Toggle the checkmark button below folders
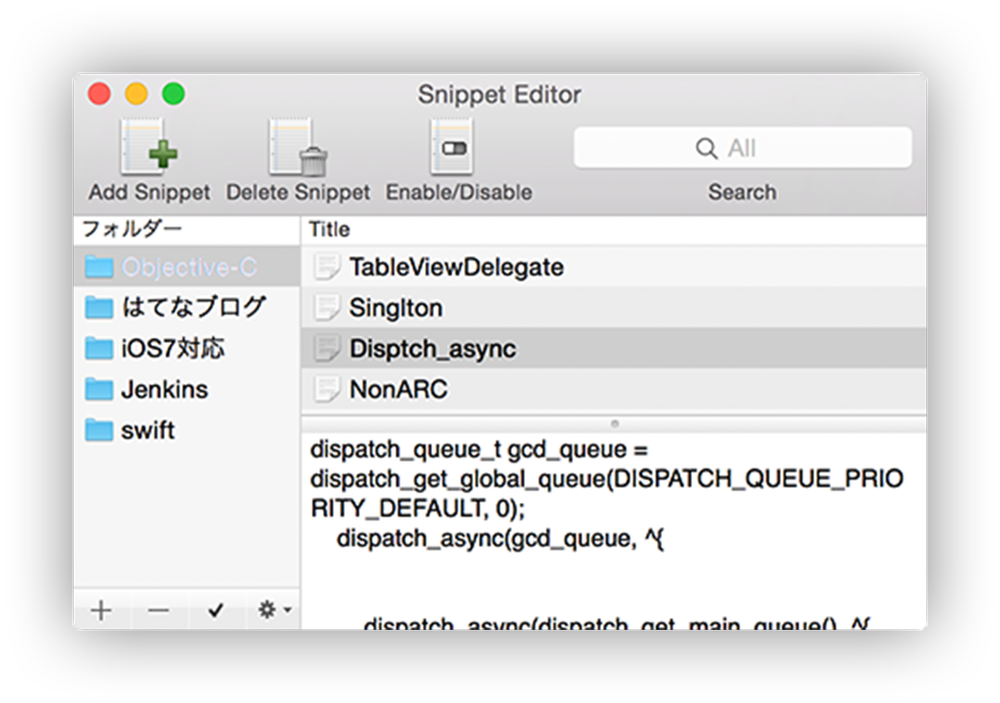Image resolution: width=1000 pixels, height=703 pixels. [215, 610]
